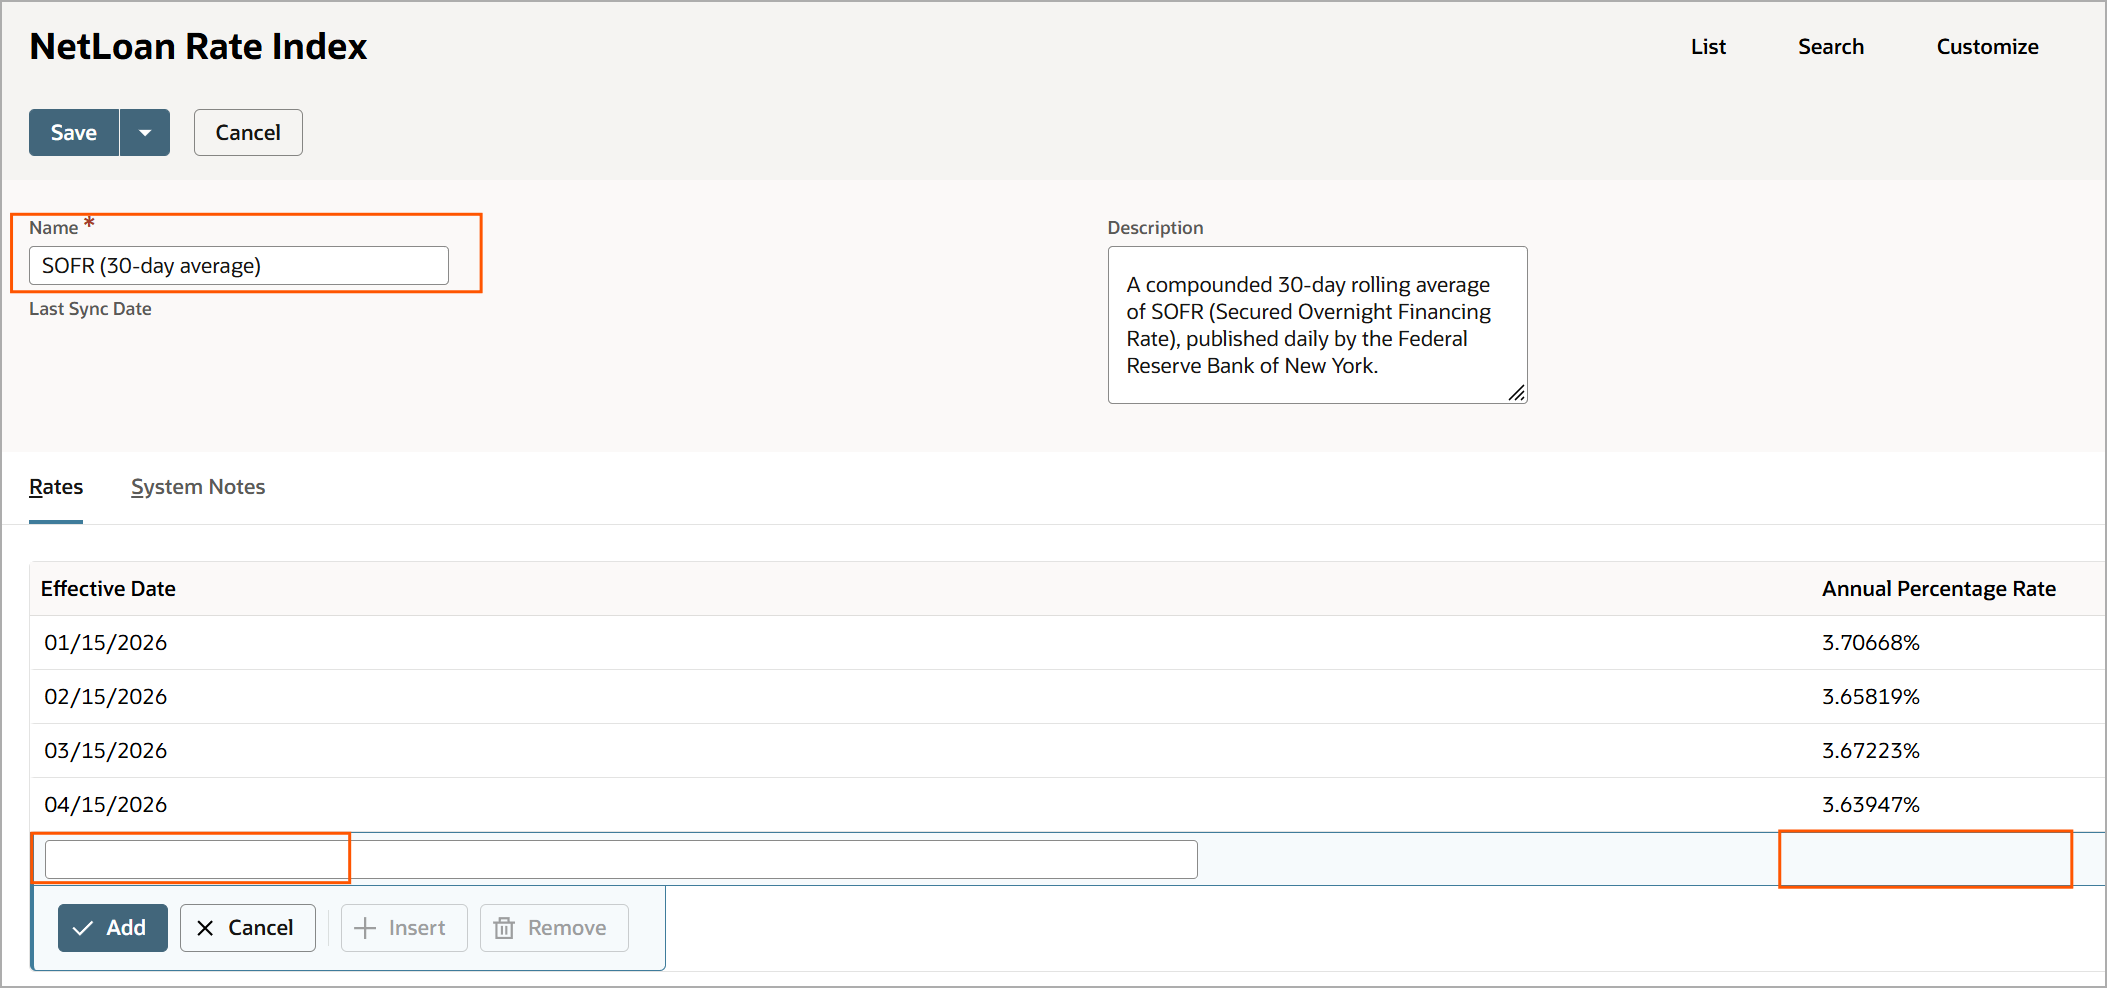2107x988 pixels.
Task: Switch to the Rates tab
Action: click(56, 487)
